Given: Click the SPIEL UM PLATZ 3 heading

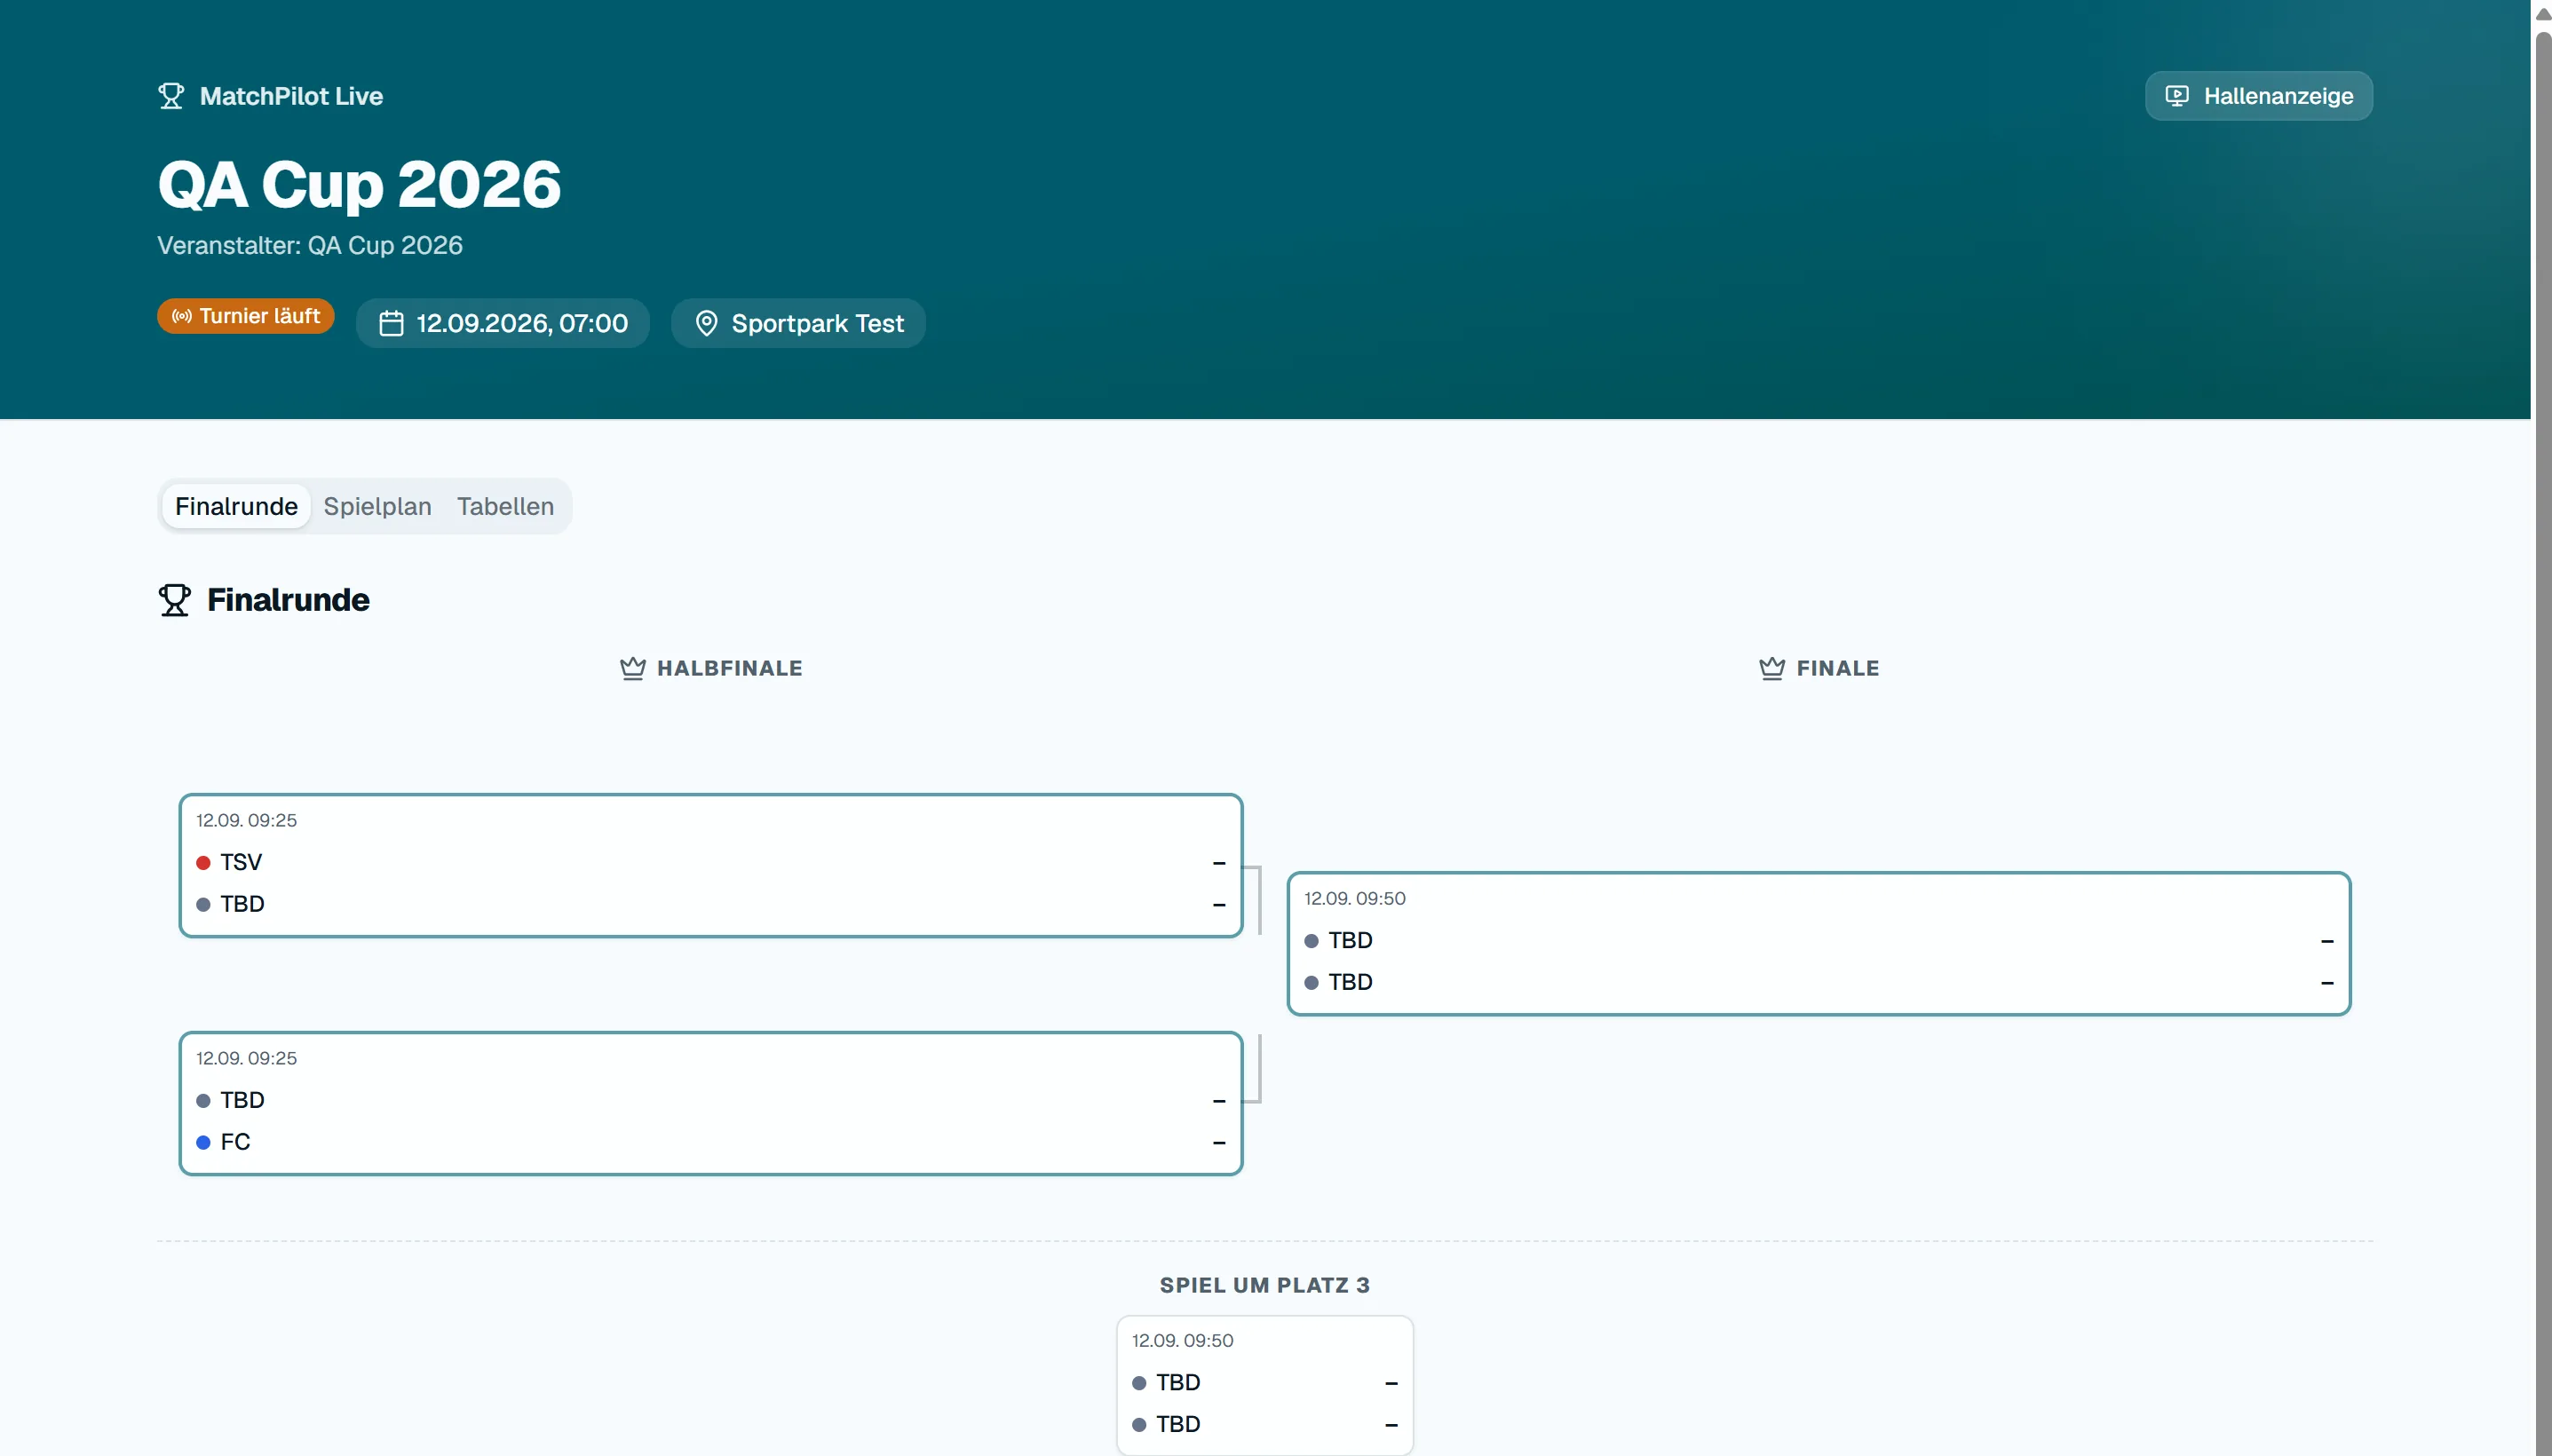Looking at the screenshot, I should (x=1264, y=1285).
